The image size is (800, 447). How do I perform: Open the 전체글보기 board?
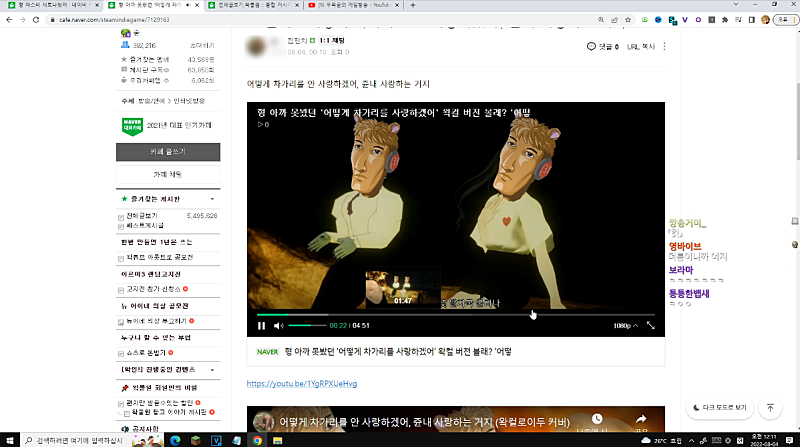(142, 216)
